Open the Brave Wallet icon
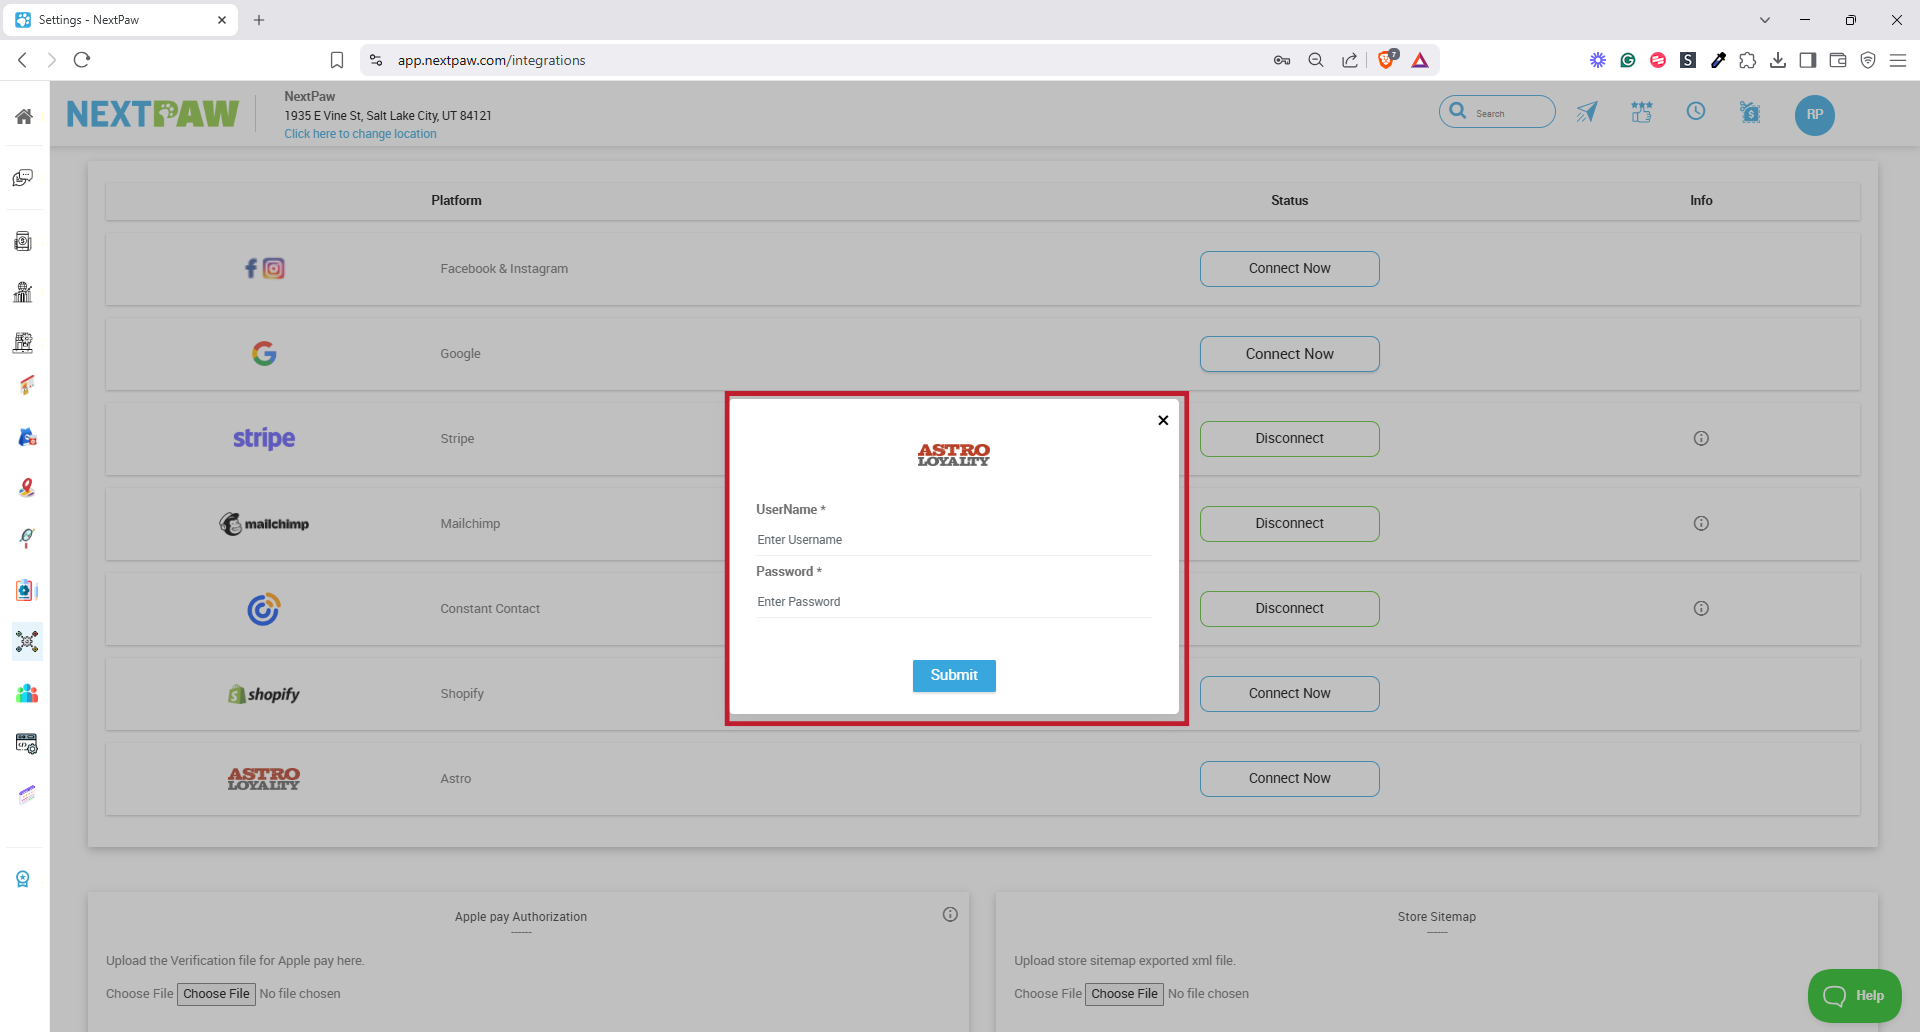The width and height of the screenshot is (1920, 1032). point(1838,60)
